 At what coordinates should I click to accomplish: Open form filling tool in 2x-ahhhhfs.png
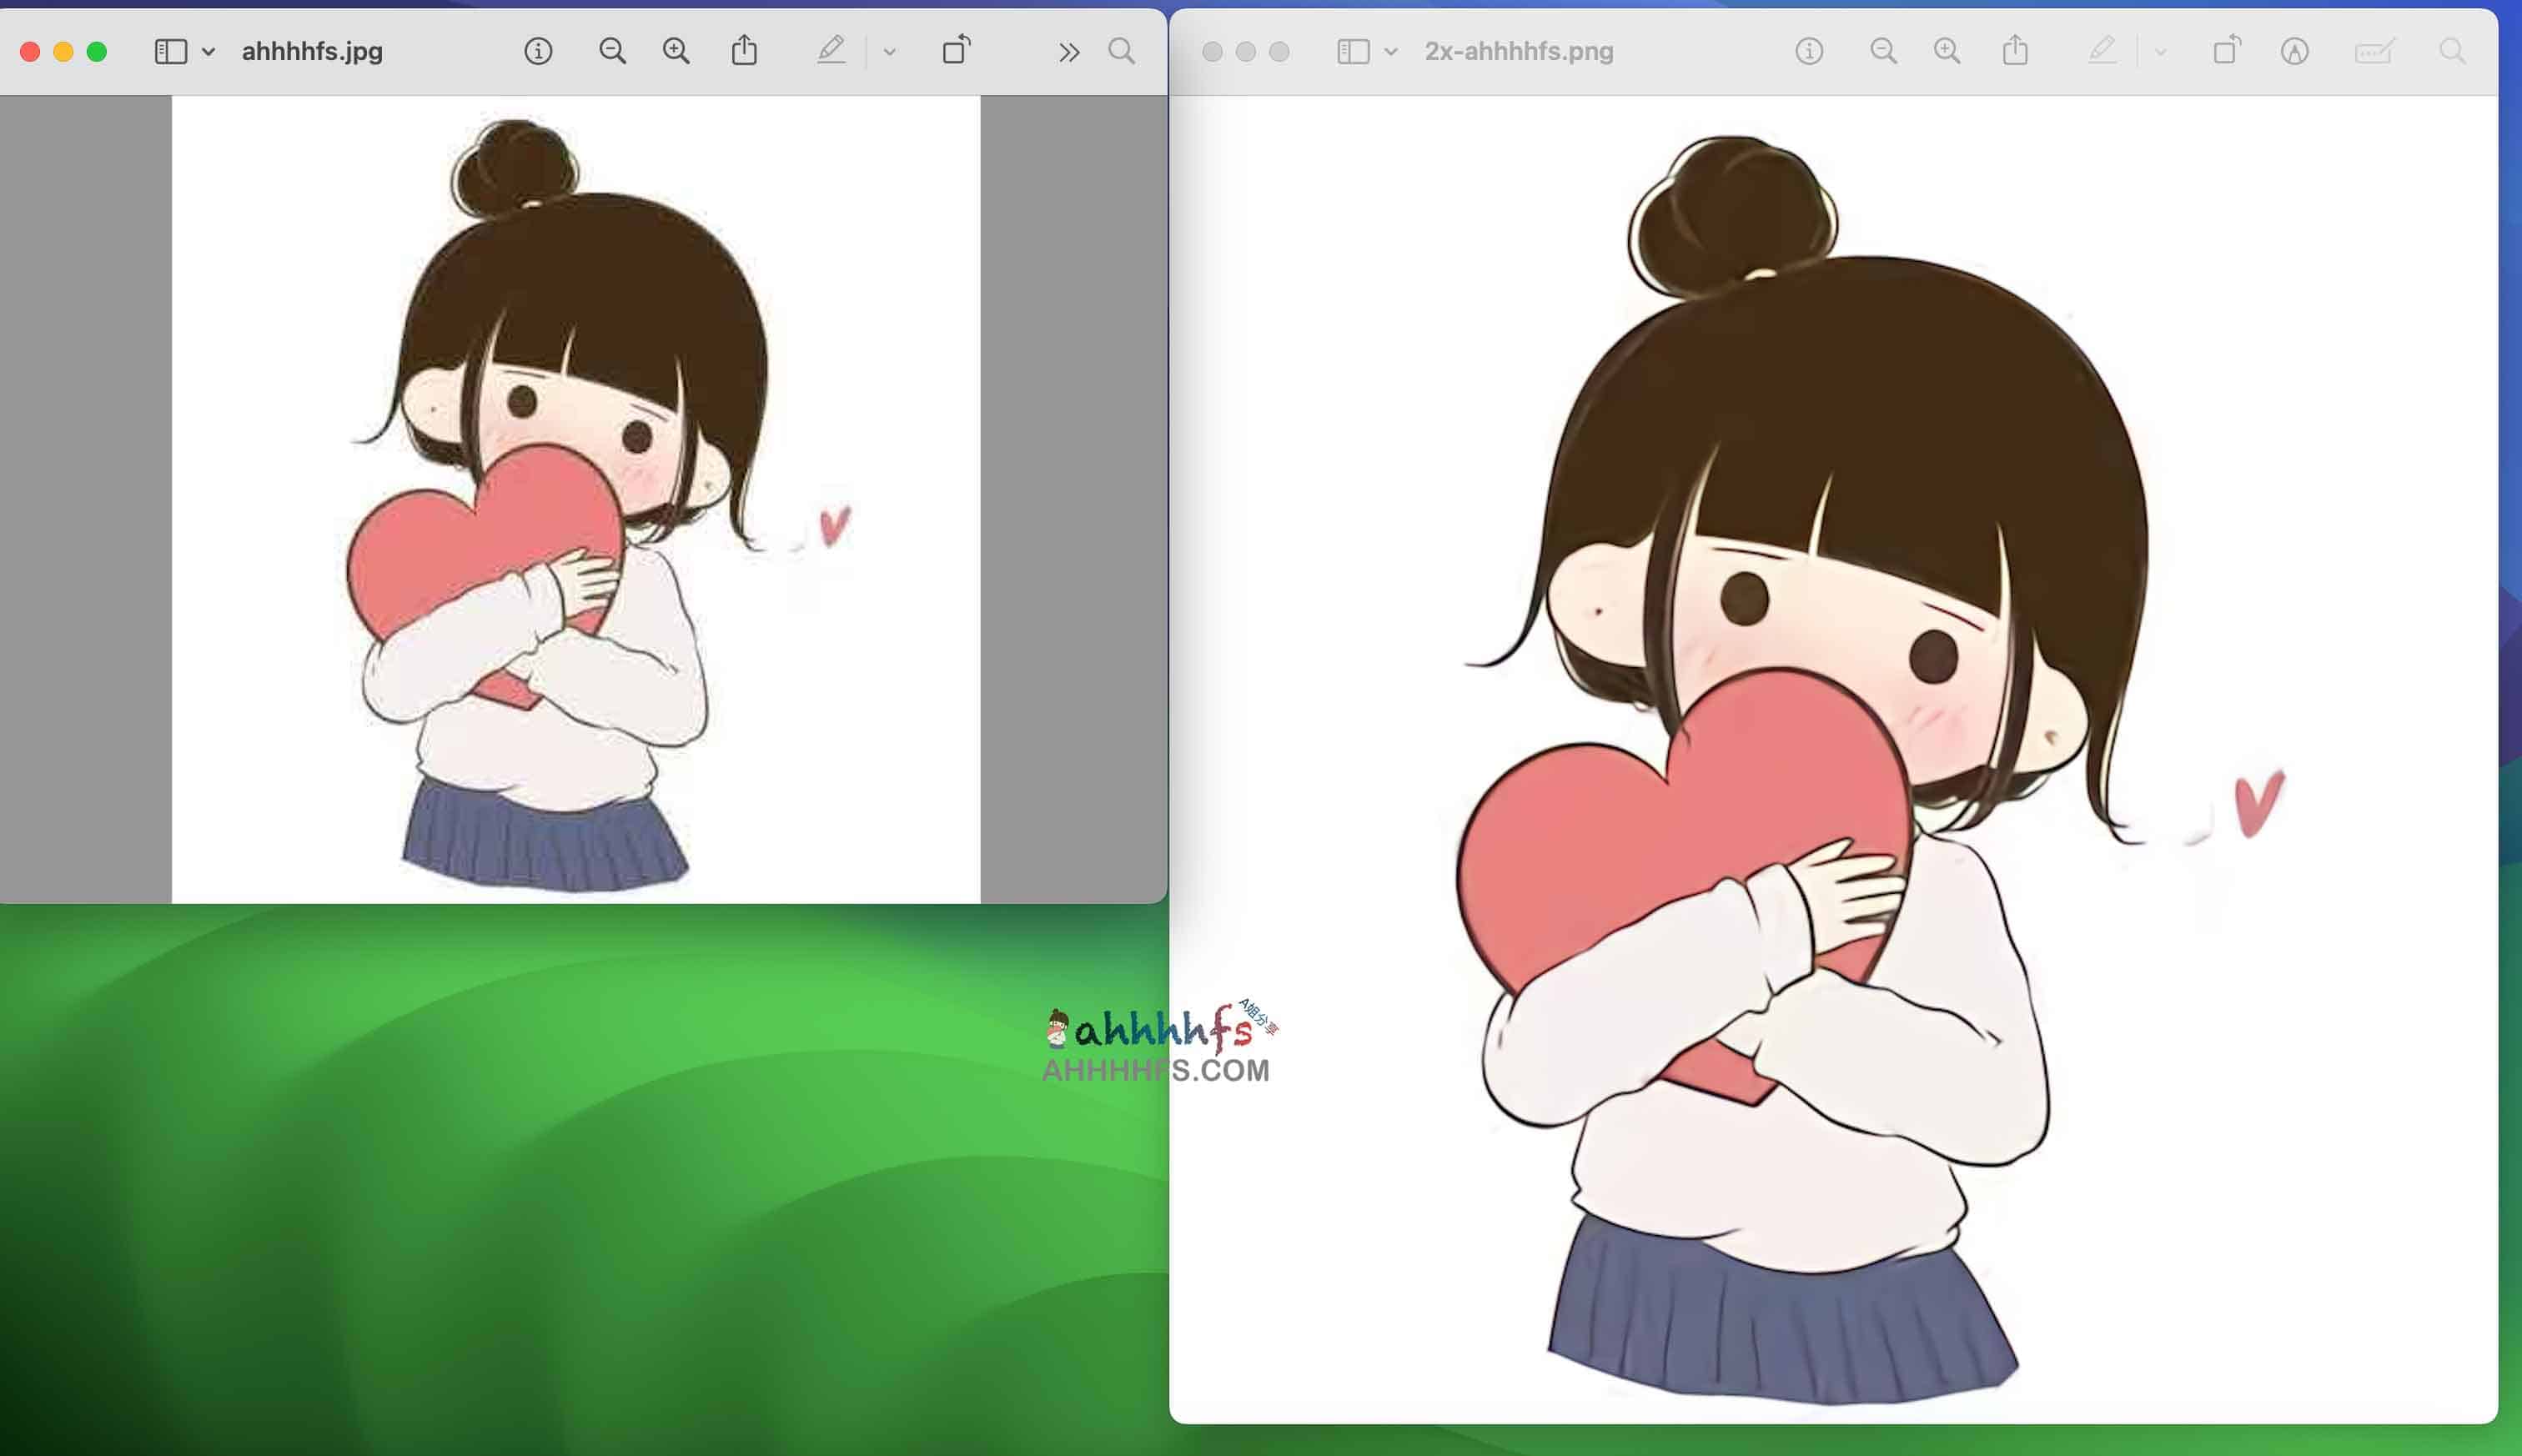click(2374, 51)
